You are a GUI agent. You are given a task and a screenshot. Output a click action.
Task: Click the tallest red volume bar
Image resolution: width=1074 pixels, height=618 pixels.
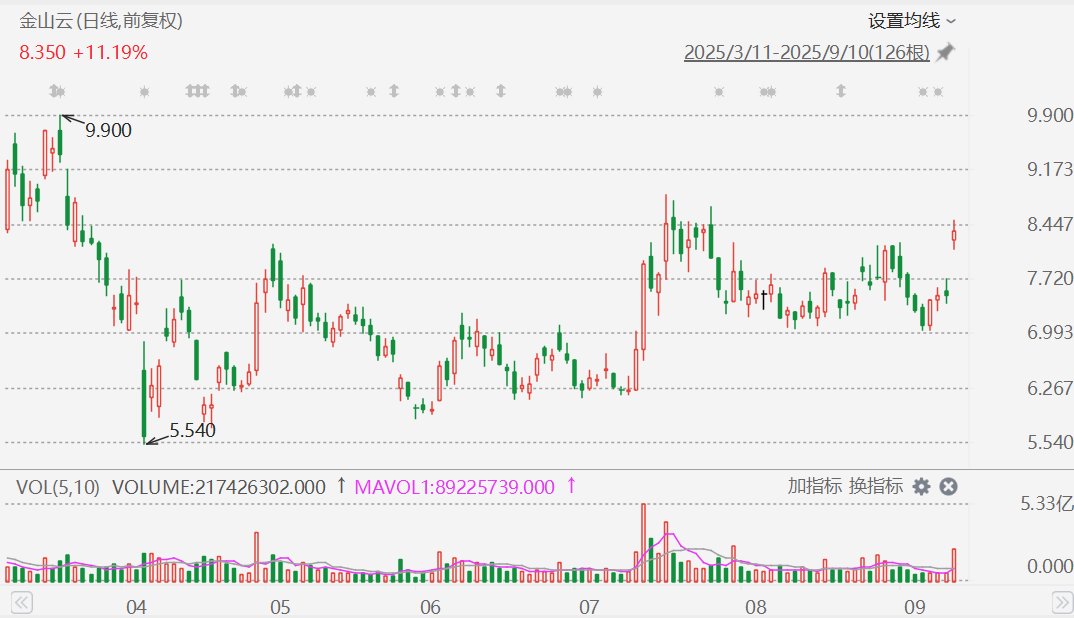point(644,543)
